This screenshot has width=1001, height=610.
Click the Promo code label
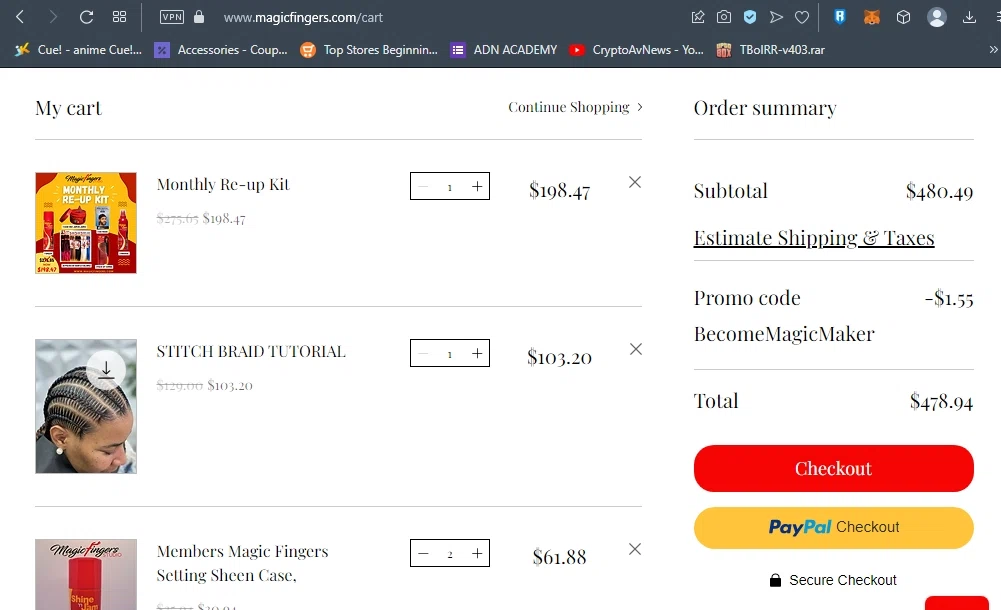click(747, 298)
